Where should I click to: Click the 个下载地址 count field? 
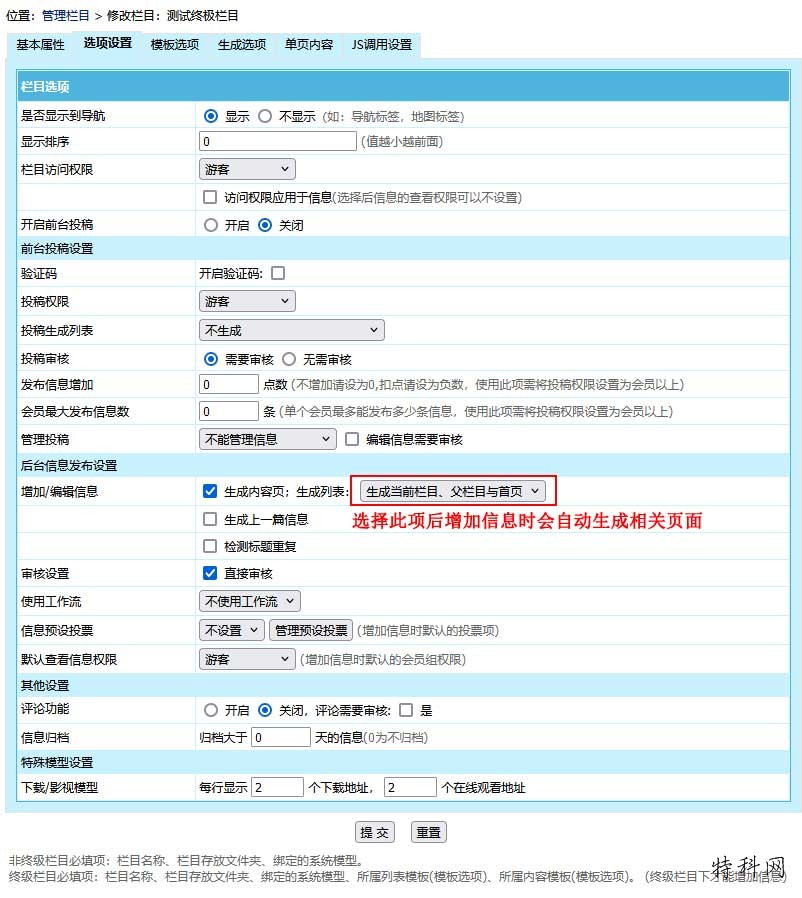tap(277, 787)
